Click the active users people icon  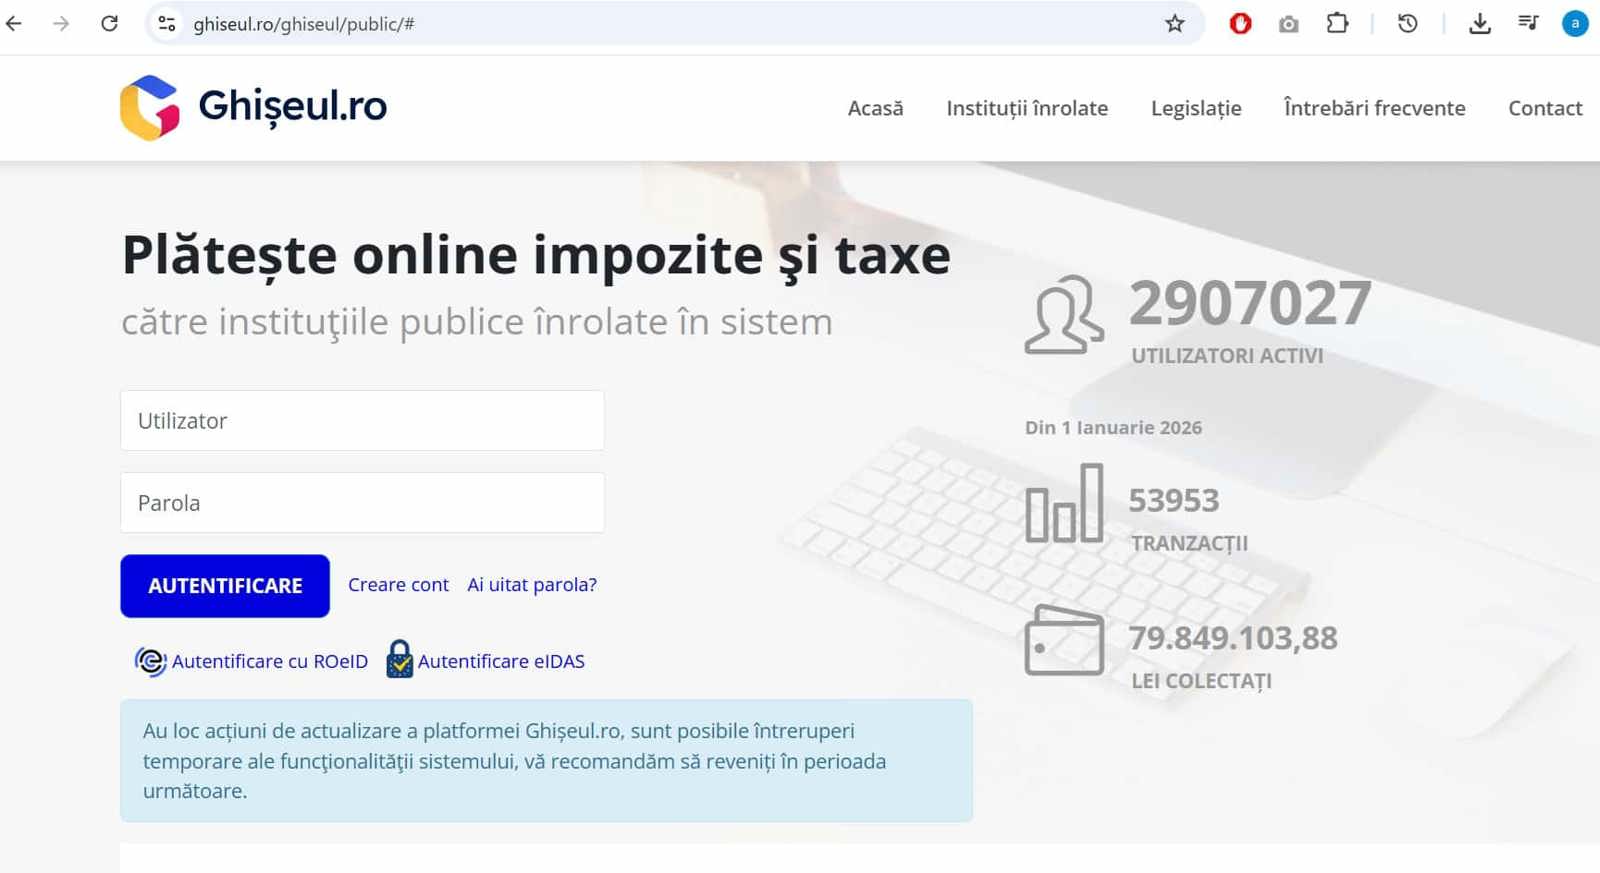(x=1064, y=315)
